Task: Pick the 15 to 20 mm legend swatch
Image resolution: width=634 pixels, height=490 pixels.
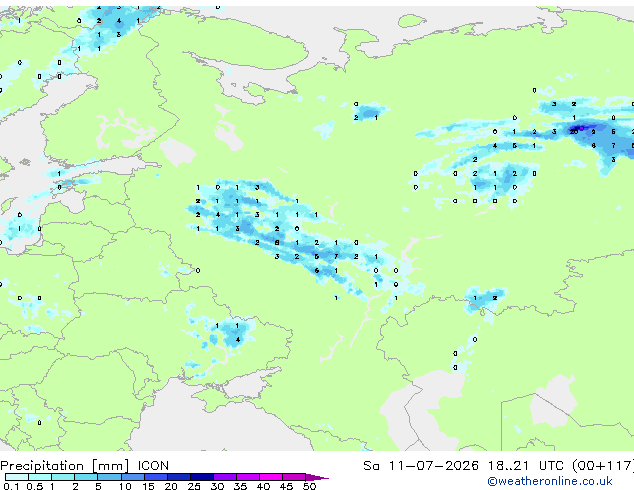Action: click(x=156, y=477)
